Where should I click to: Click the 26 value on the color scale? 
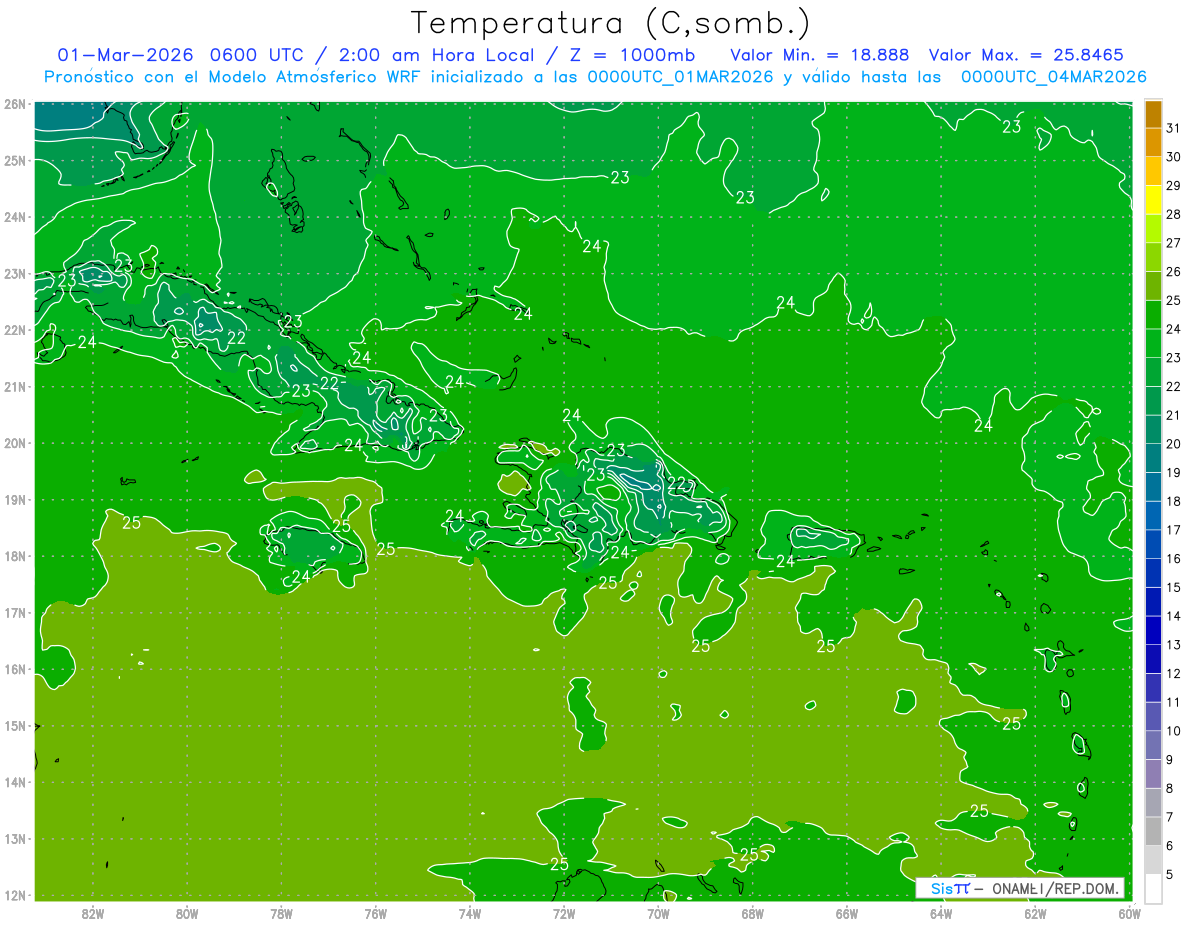(1174, 271)
